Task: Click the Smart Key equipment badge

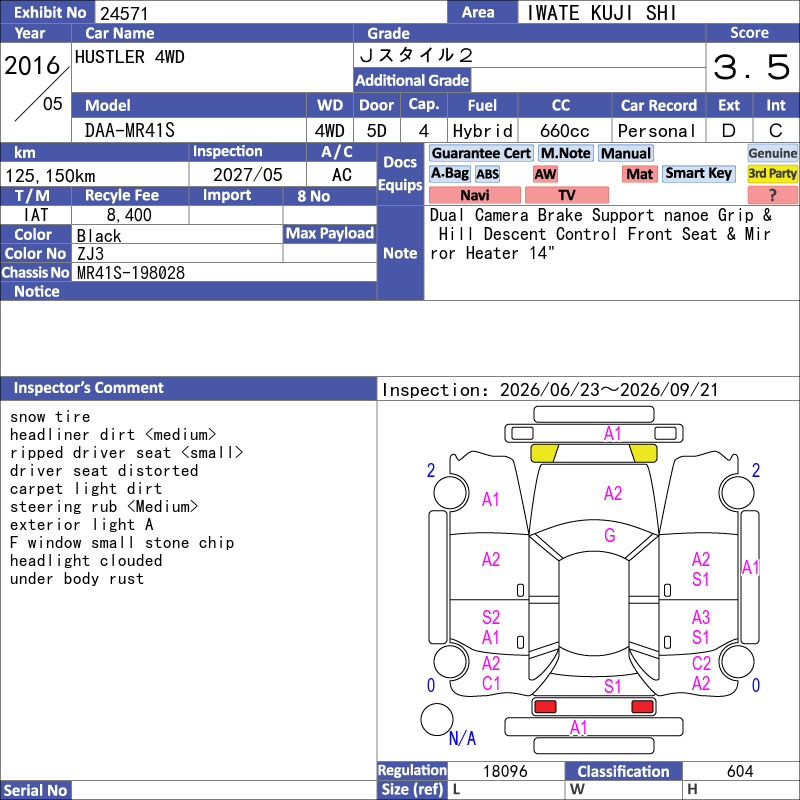Action: [698, 174]
